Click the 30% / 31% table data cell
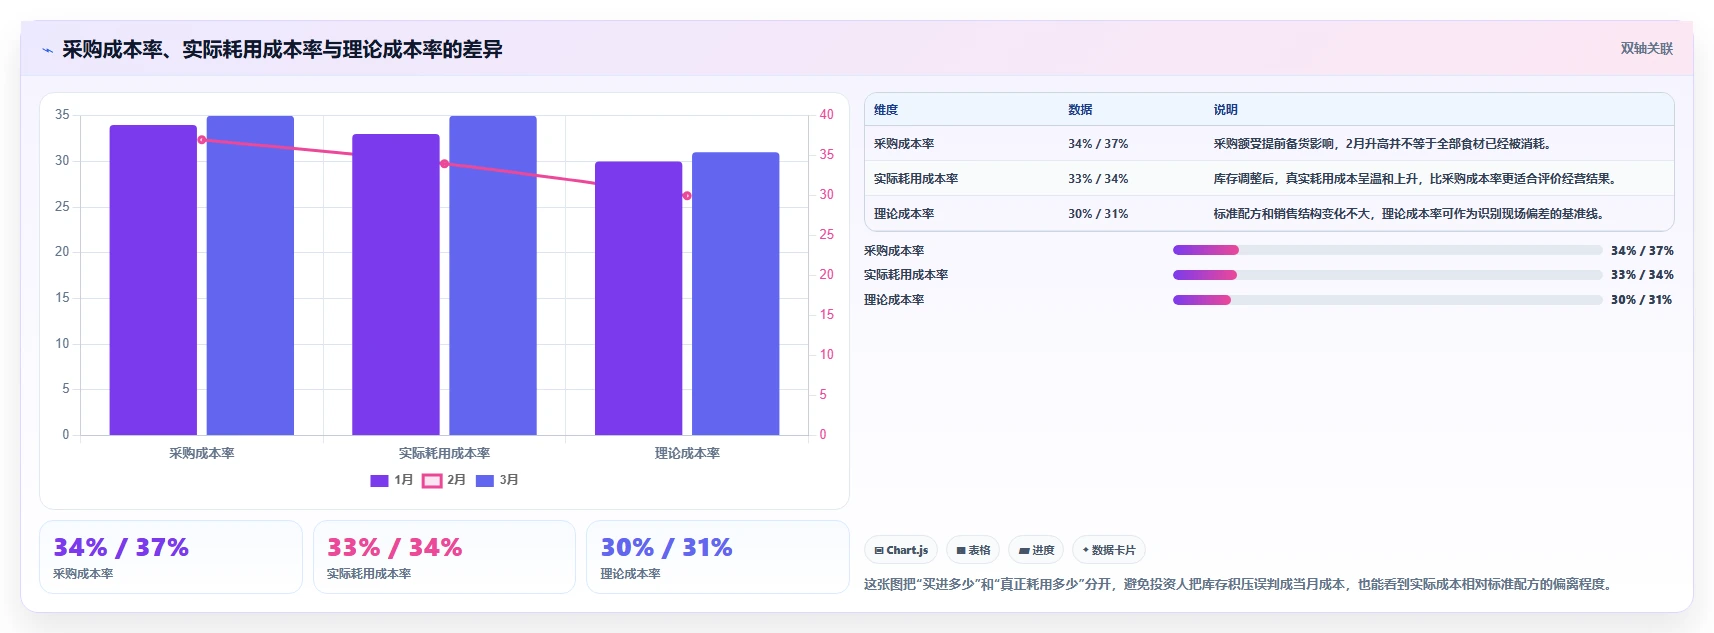The width and height of the screenshot is (1714, 633). [x=1098, y=214]
